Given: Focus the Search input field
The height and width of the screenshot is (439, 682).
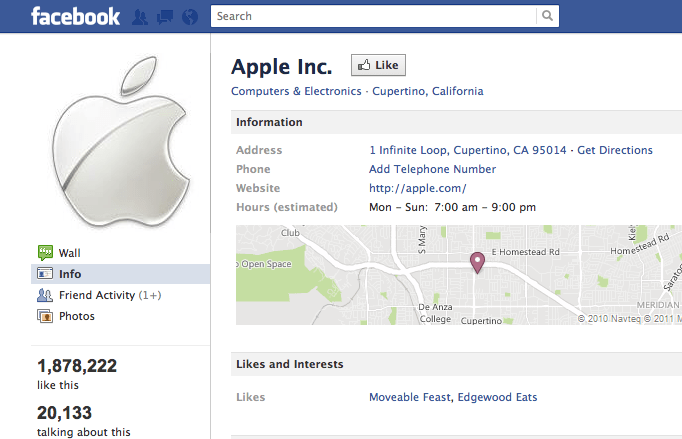Looking at the screenshot, I should (373, 16).
